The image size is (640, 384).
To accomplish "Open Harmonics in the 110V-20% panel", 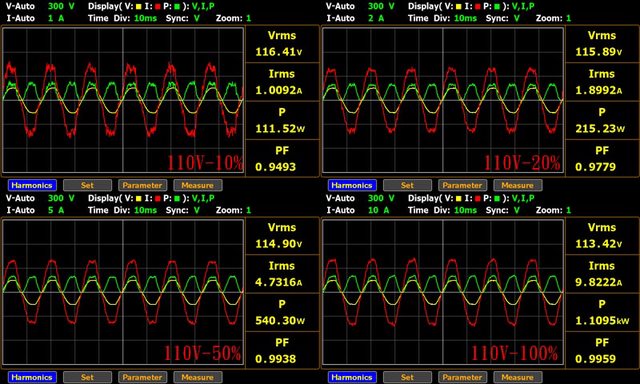I will [352, 185].
